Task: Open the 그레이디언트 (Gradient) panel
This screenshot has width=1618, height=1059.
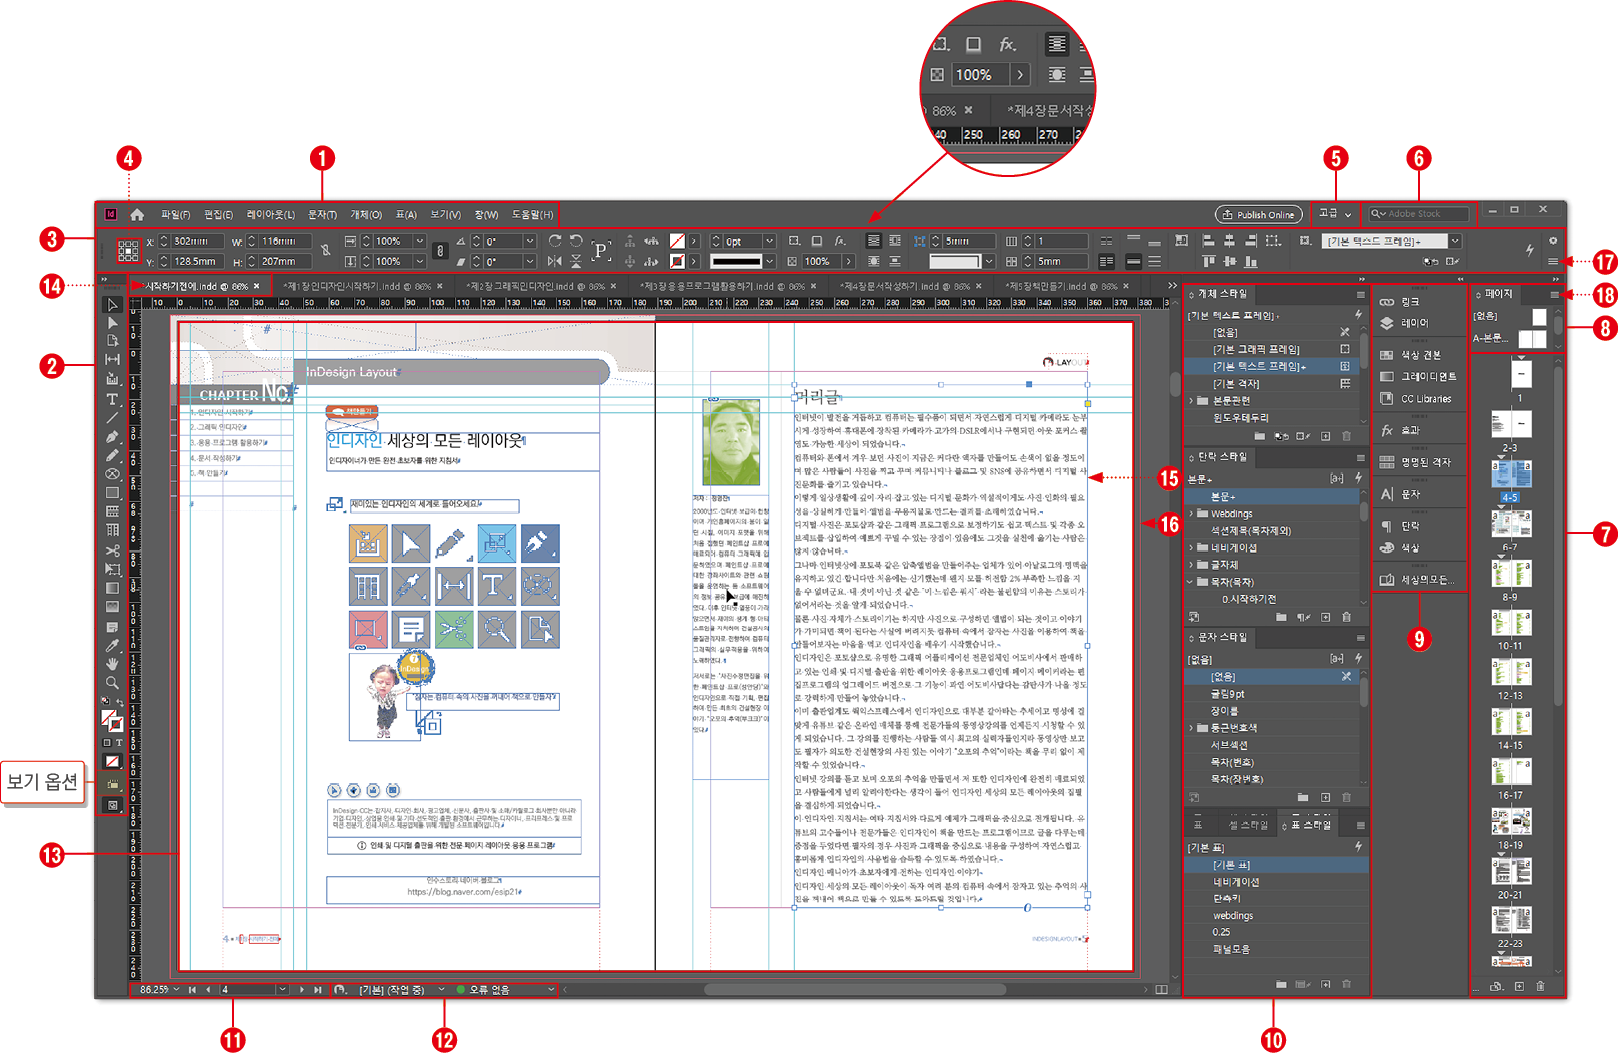Action: tap(1418, 377)
